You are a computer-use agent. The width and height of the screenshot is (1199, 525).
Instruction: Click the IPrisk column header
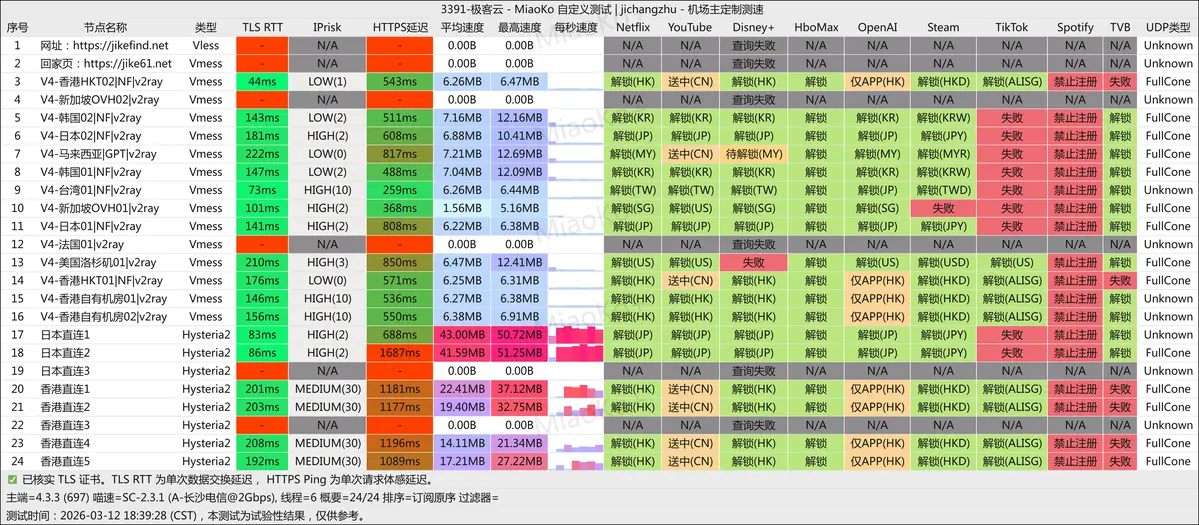tap(327, 28)
